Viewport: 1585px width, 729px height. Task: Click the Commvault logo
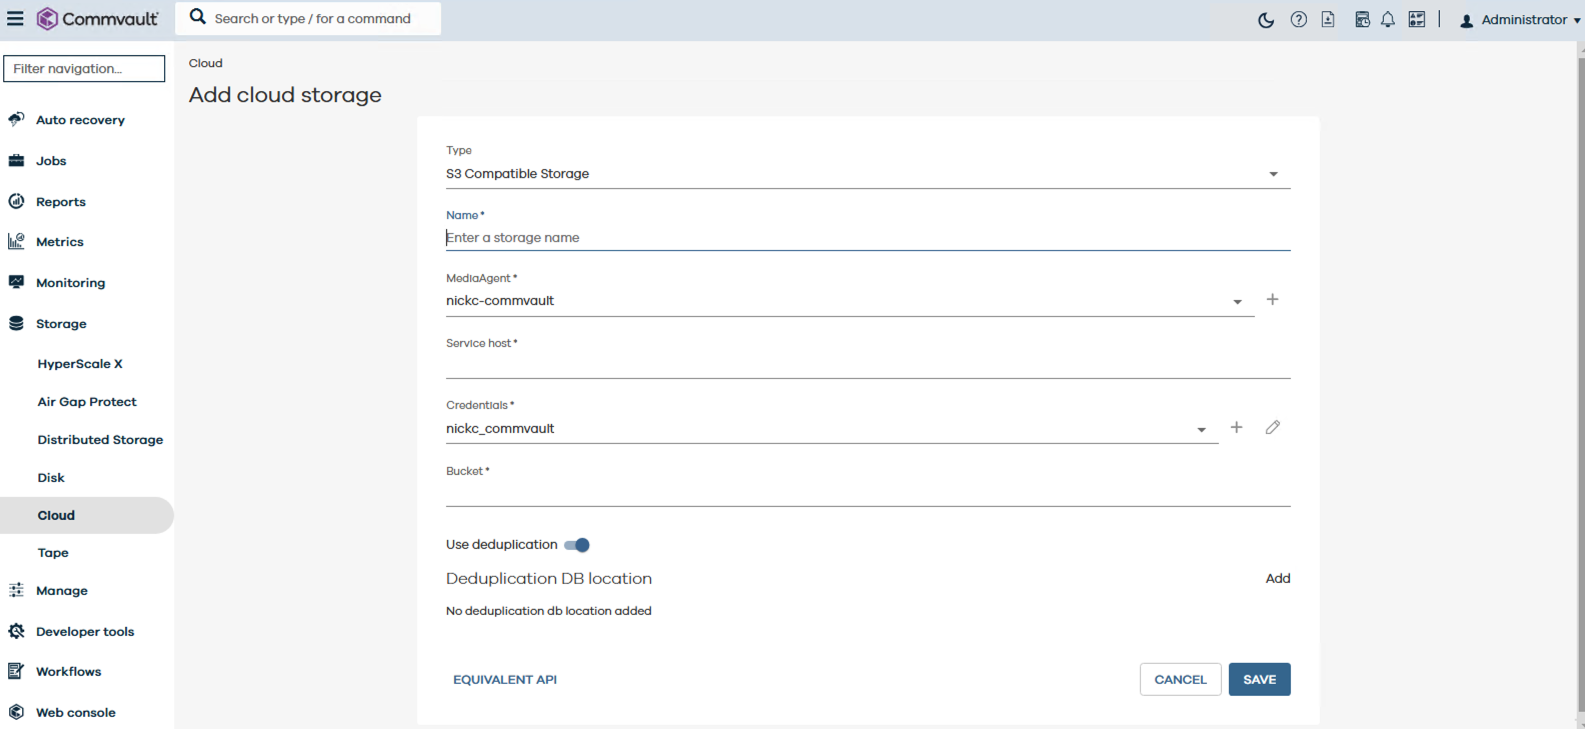coord(97,19)
